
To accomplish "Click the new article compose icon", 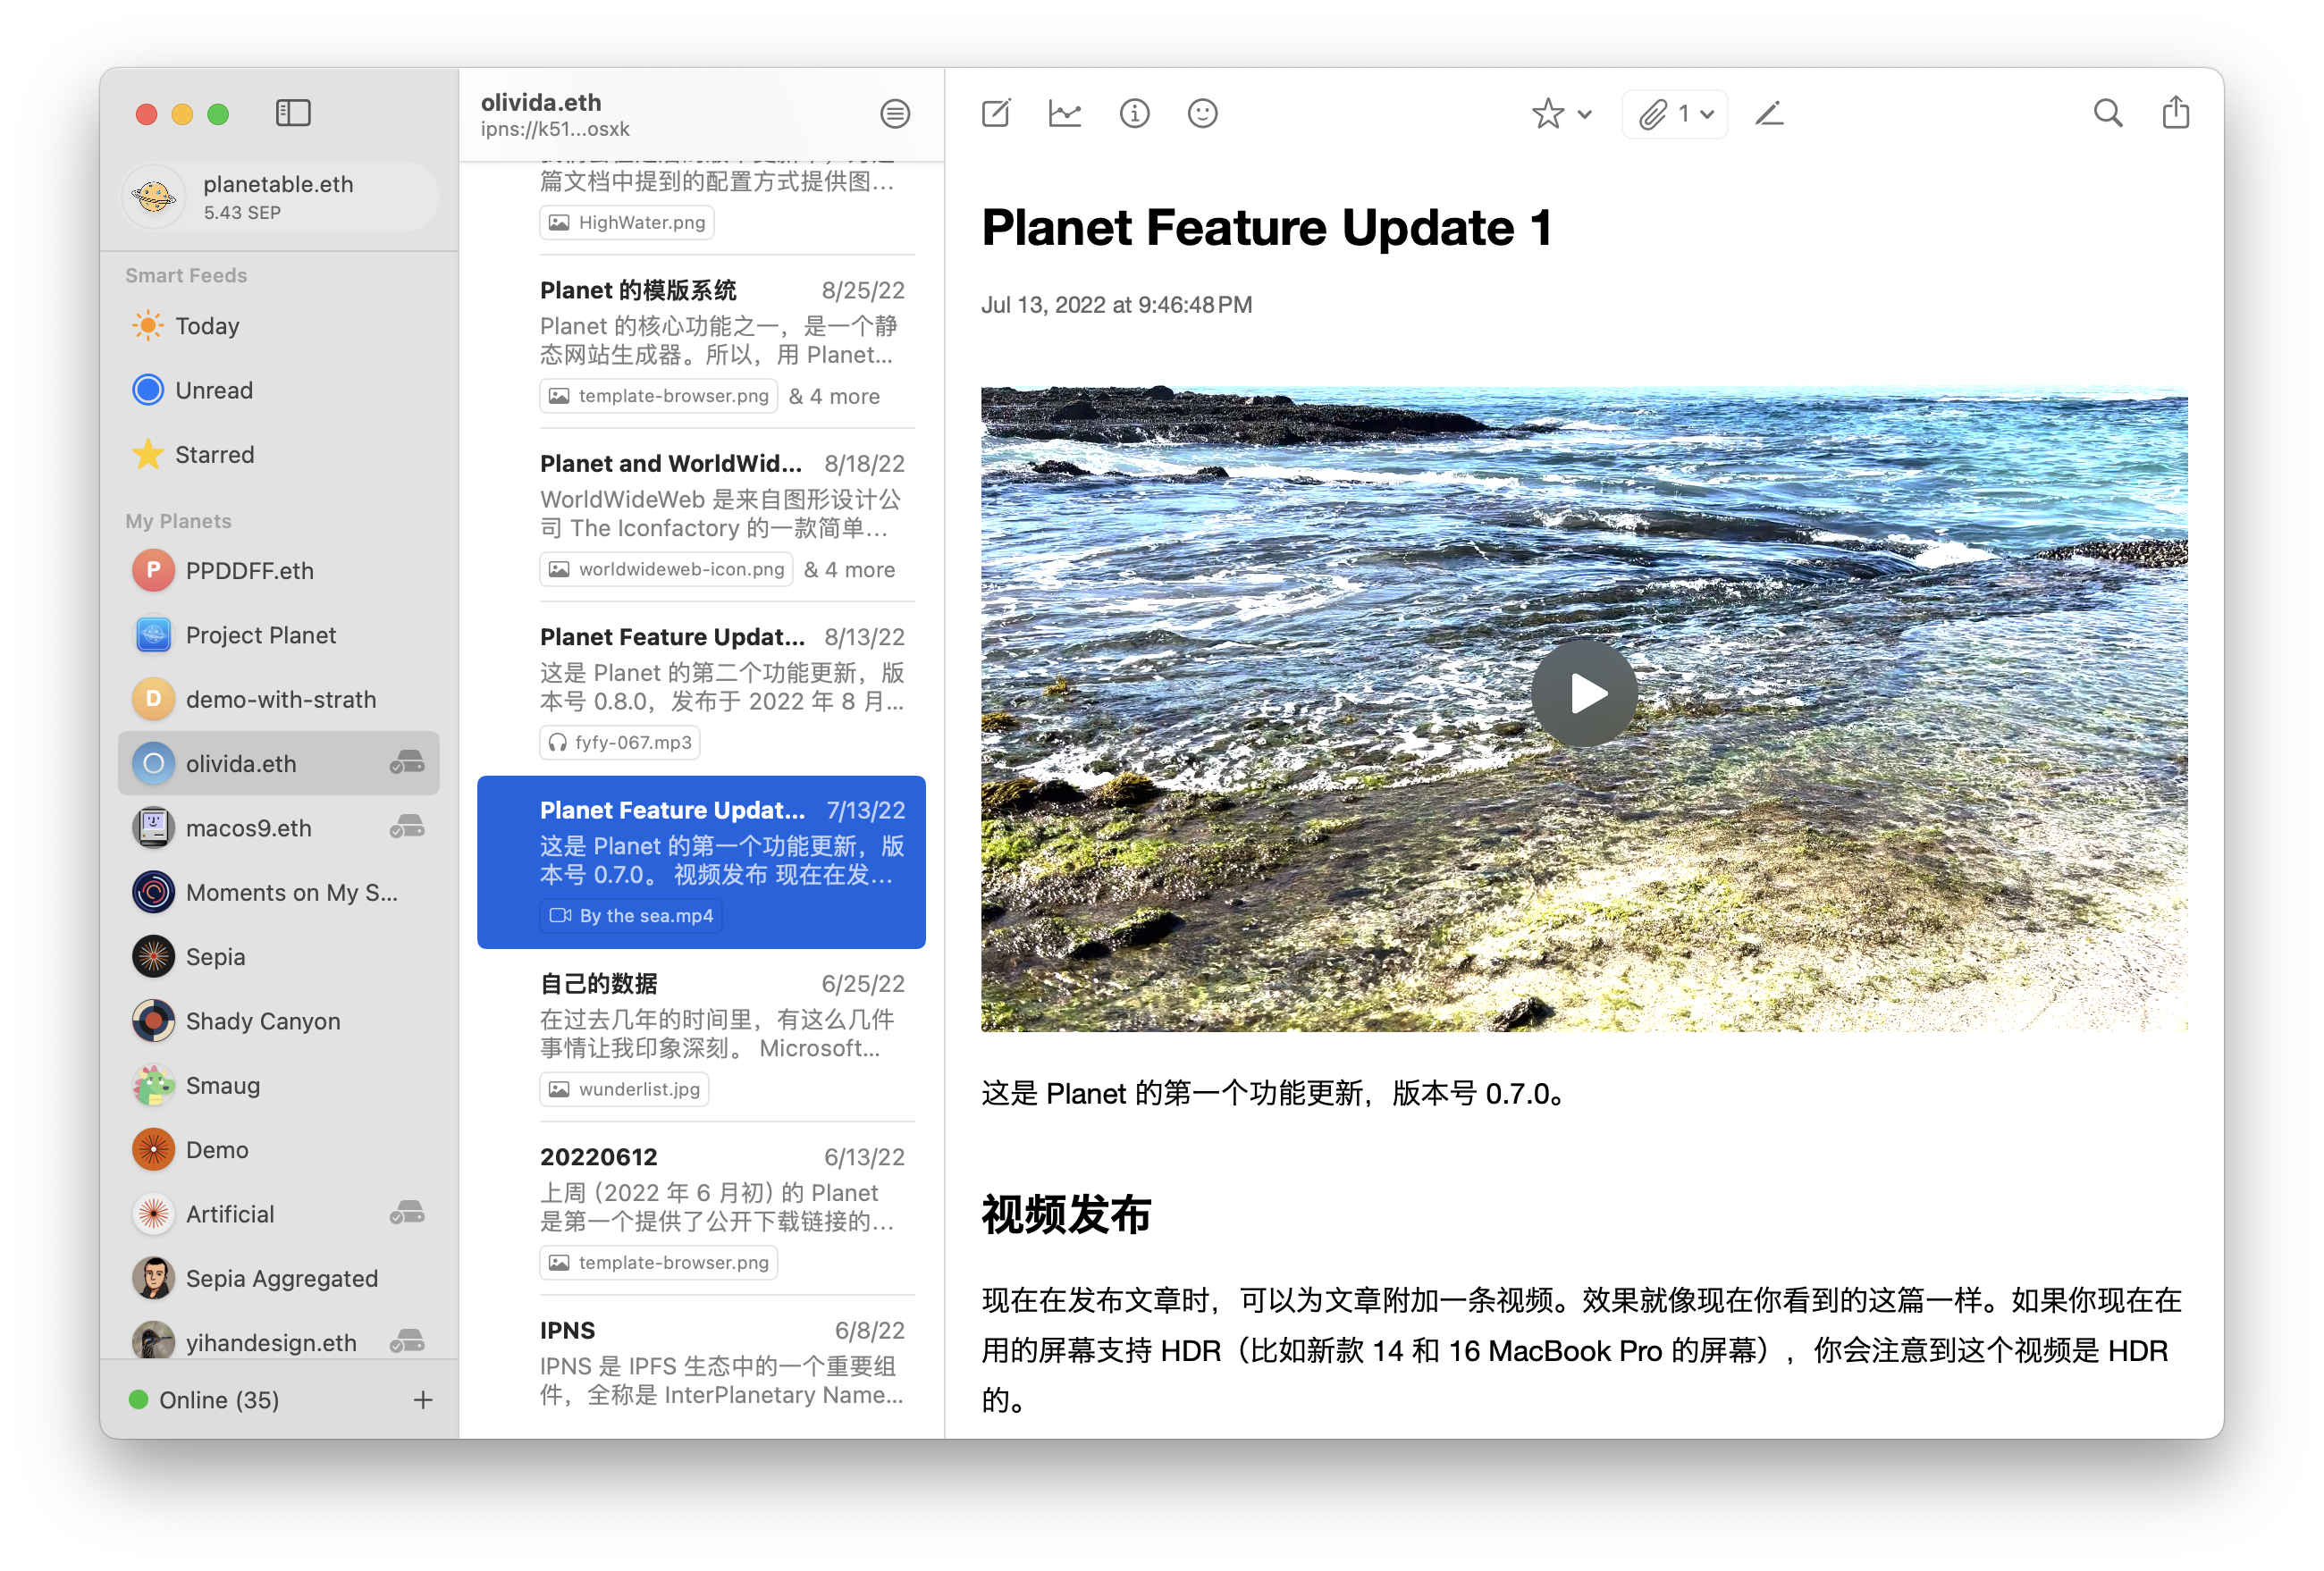I will (x=996, y=113).
